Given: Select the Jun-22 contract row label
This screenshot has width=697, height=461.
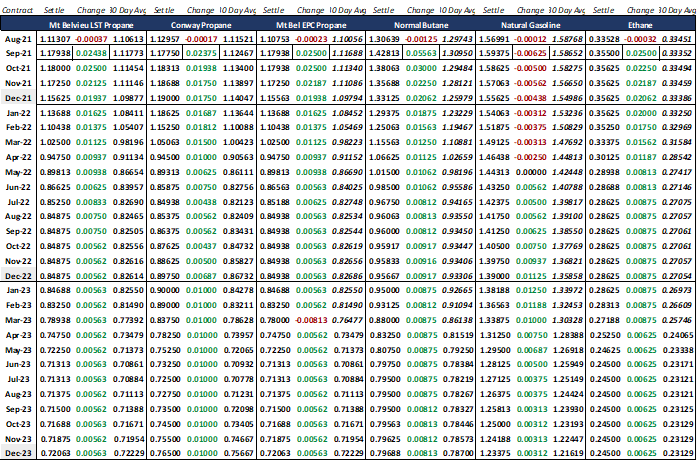Looking at the screenshot, I should tap(19, 187).
